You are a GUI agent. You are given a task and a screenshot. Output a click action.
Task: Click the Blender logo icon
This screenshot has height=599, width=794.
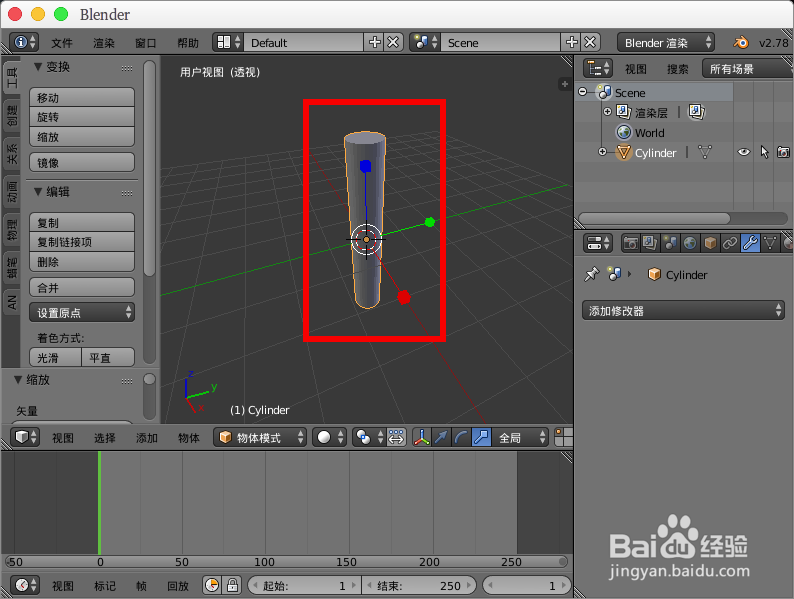click(x=741, y=43)
